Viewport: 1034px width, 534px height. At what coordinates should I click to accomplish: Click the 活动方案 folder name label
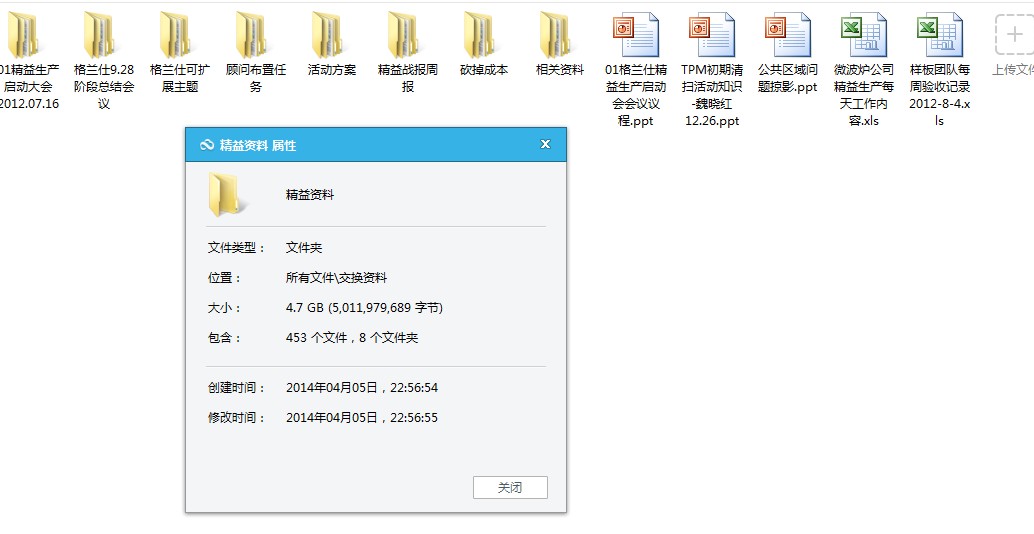332,70
